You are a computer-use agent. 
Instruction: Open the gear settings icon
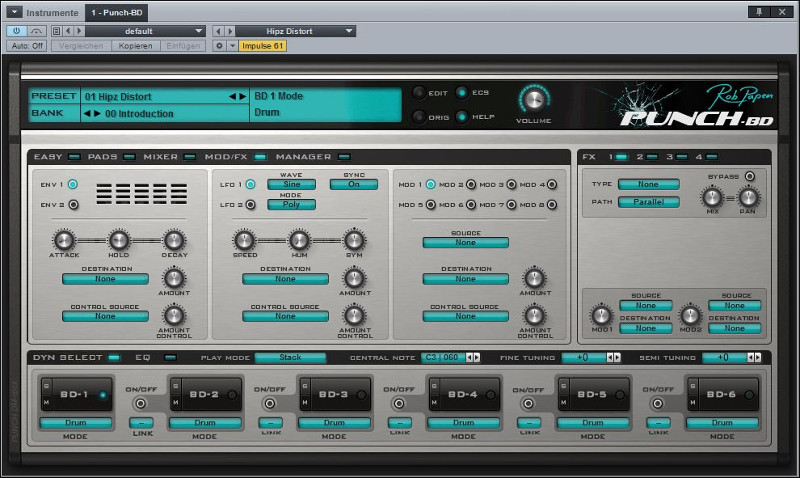[219, 46]
